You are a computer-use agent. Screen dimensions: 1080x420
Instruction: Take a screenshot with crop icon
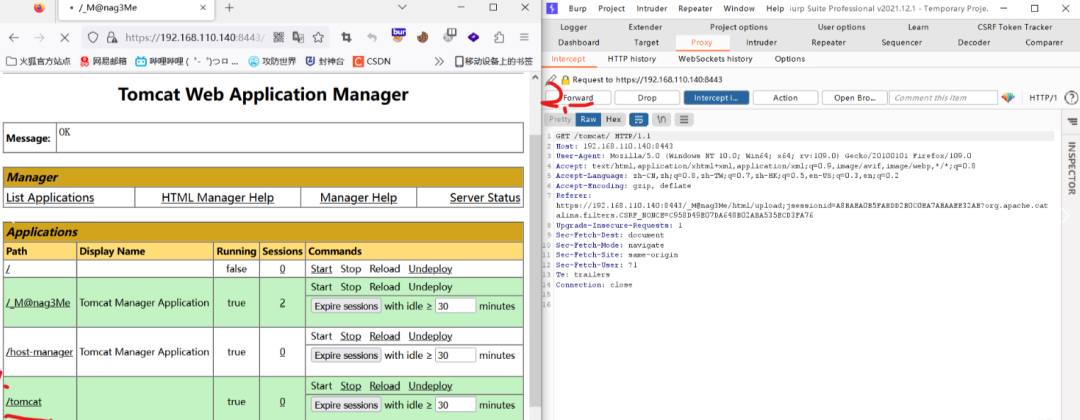pyautogui.click(x=347, y=37)
